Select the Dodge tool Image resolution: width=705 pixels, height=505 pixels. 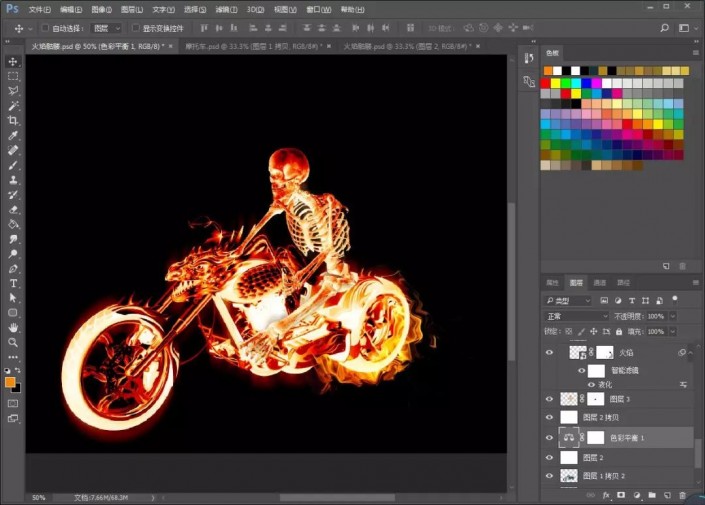(13, 254)
